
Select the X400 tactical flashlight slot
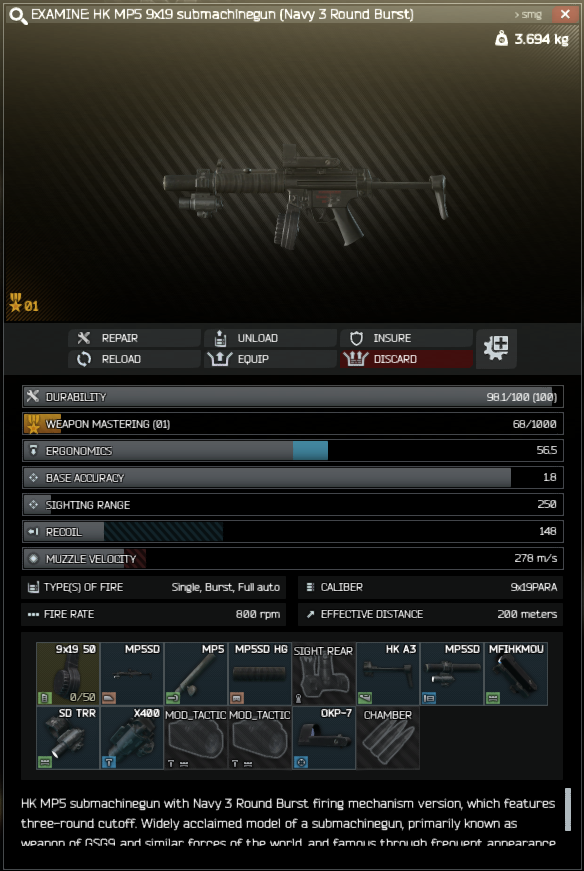pyautogui.click(x=132, y=738)
